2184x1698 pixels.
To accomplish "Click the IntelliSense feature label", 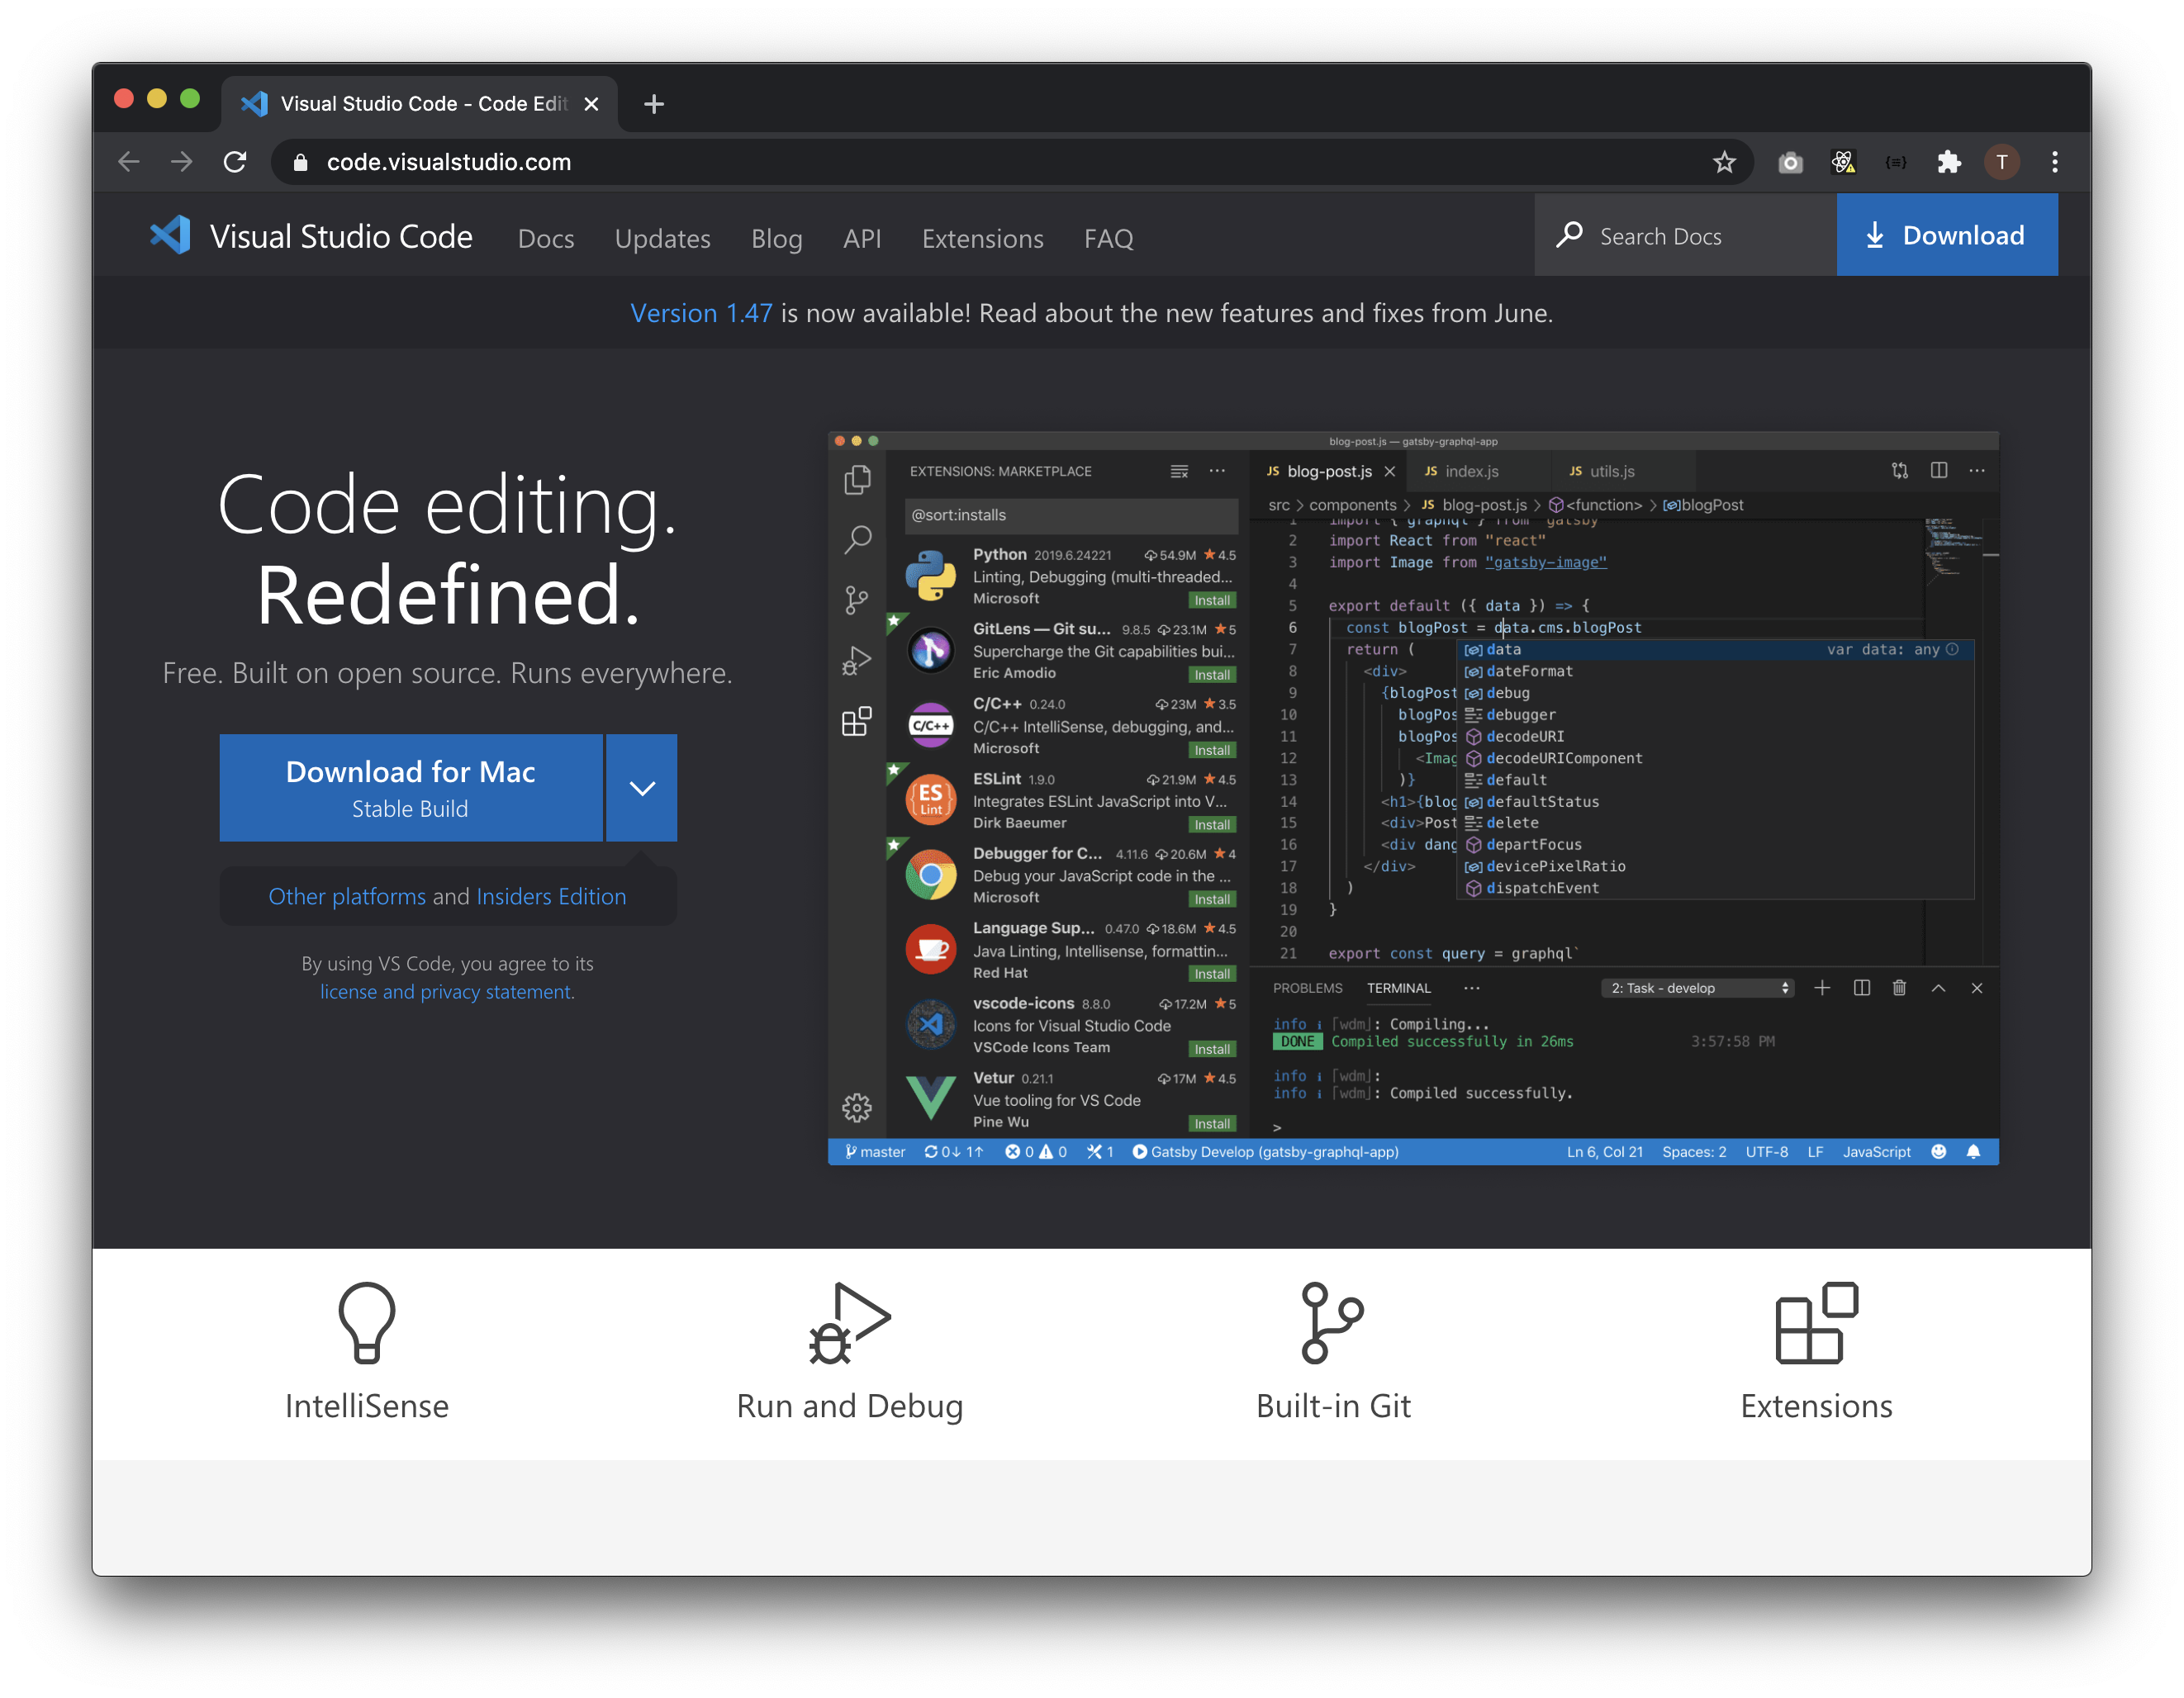I will point(367,1406).
